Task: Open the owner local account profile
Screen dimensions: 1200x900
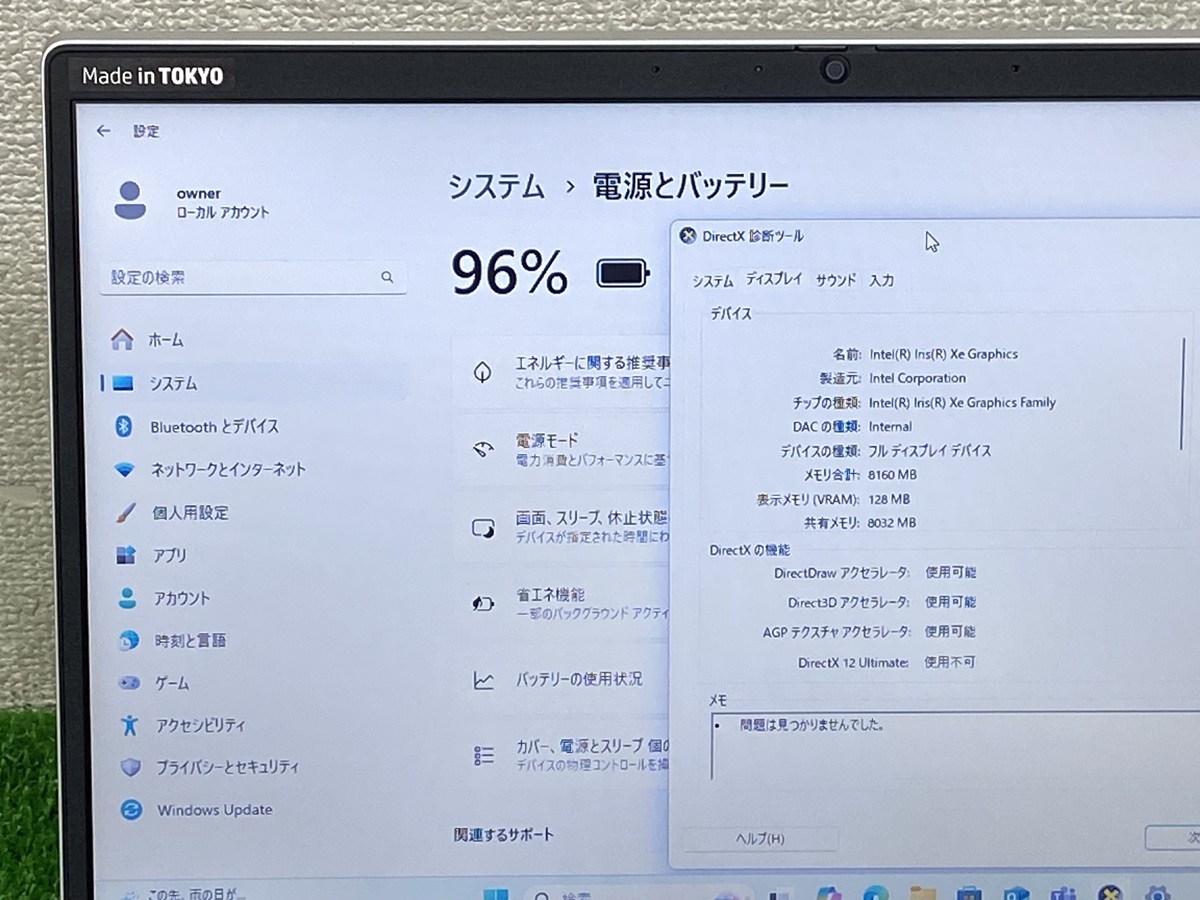Action: click(190, 201)
